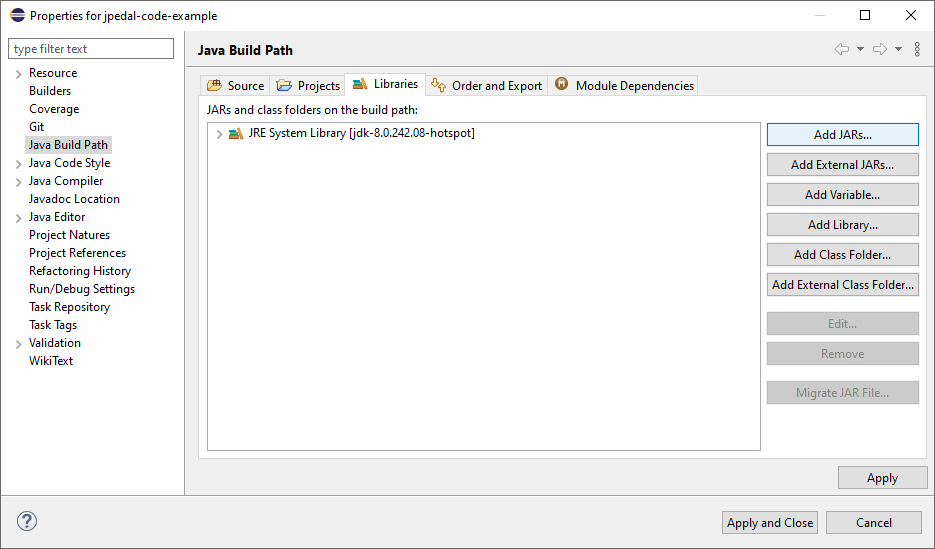Open the forward history dropdown arrow
This screenshot has height=549, width=935.
point(898,49)
